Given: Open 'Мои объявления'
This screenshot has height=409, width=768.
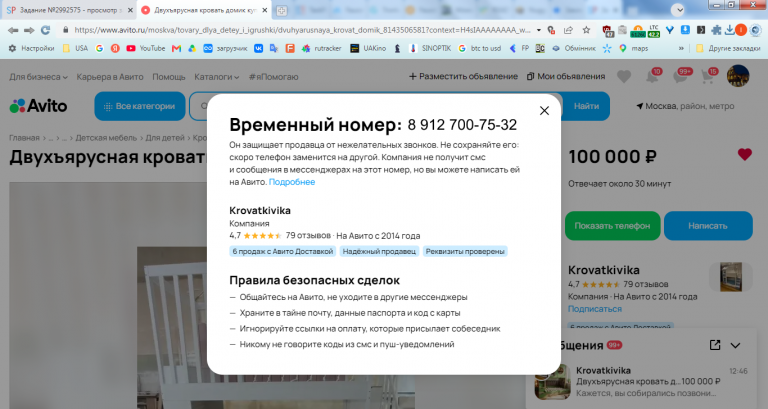Looking at the screenshot, I should [x=566, y=76].
